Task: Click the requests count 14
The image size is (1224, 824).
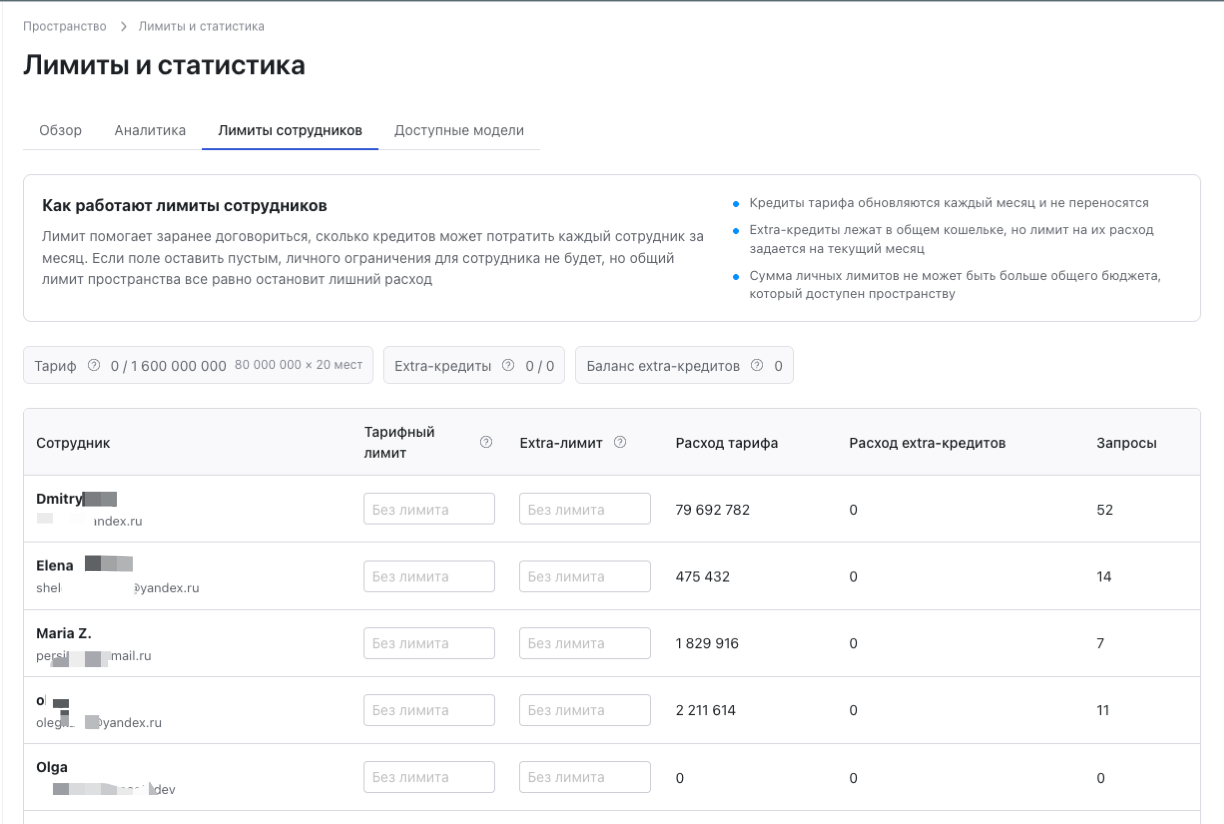Action: click(1104, 577)
